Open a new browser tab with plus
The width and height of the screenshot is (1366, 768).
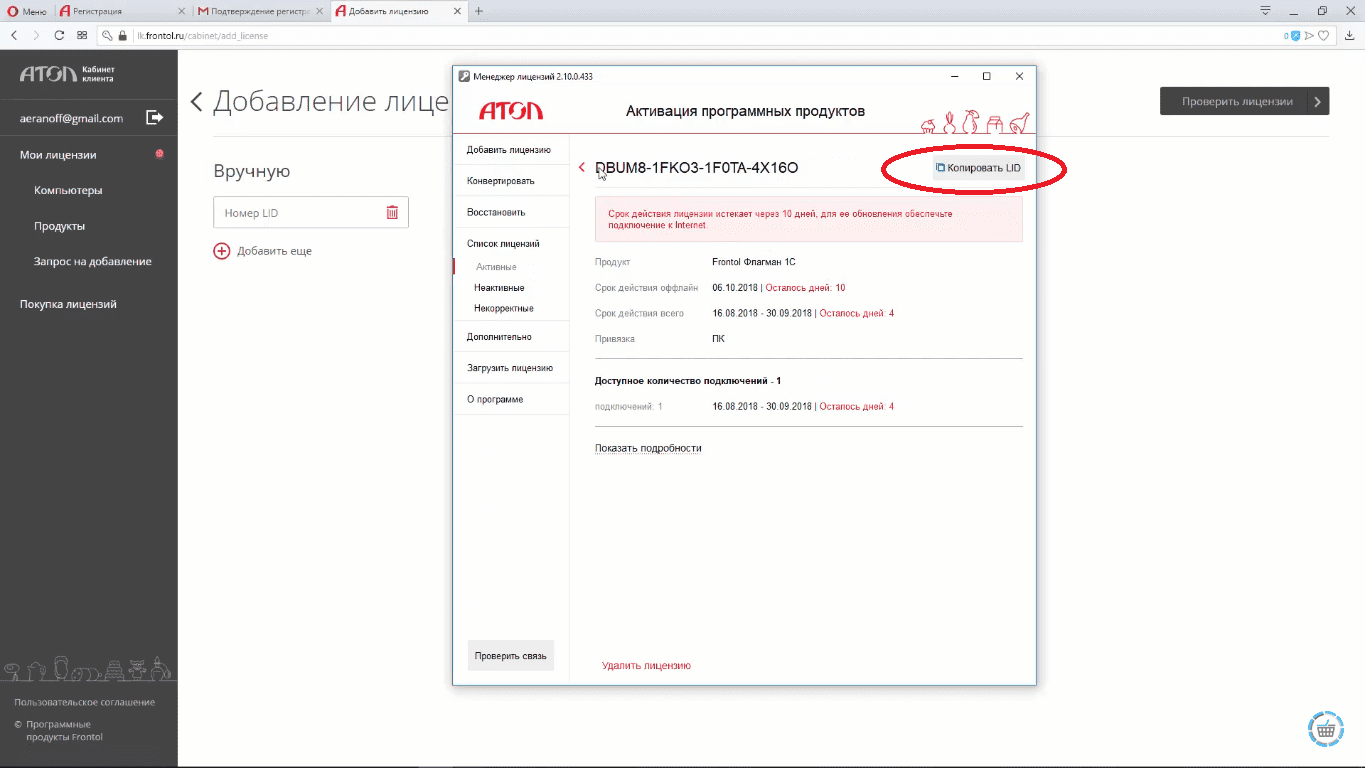pos(479,11)
